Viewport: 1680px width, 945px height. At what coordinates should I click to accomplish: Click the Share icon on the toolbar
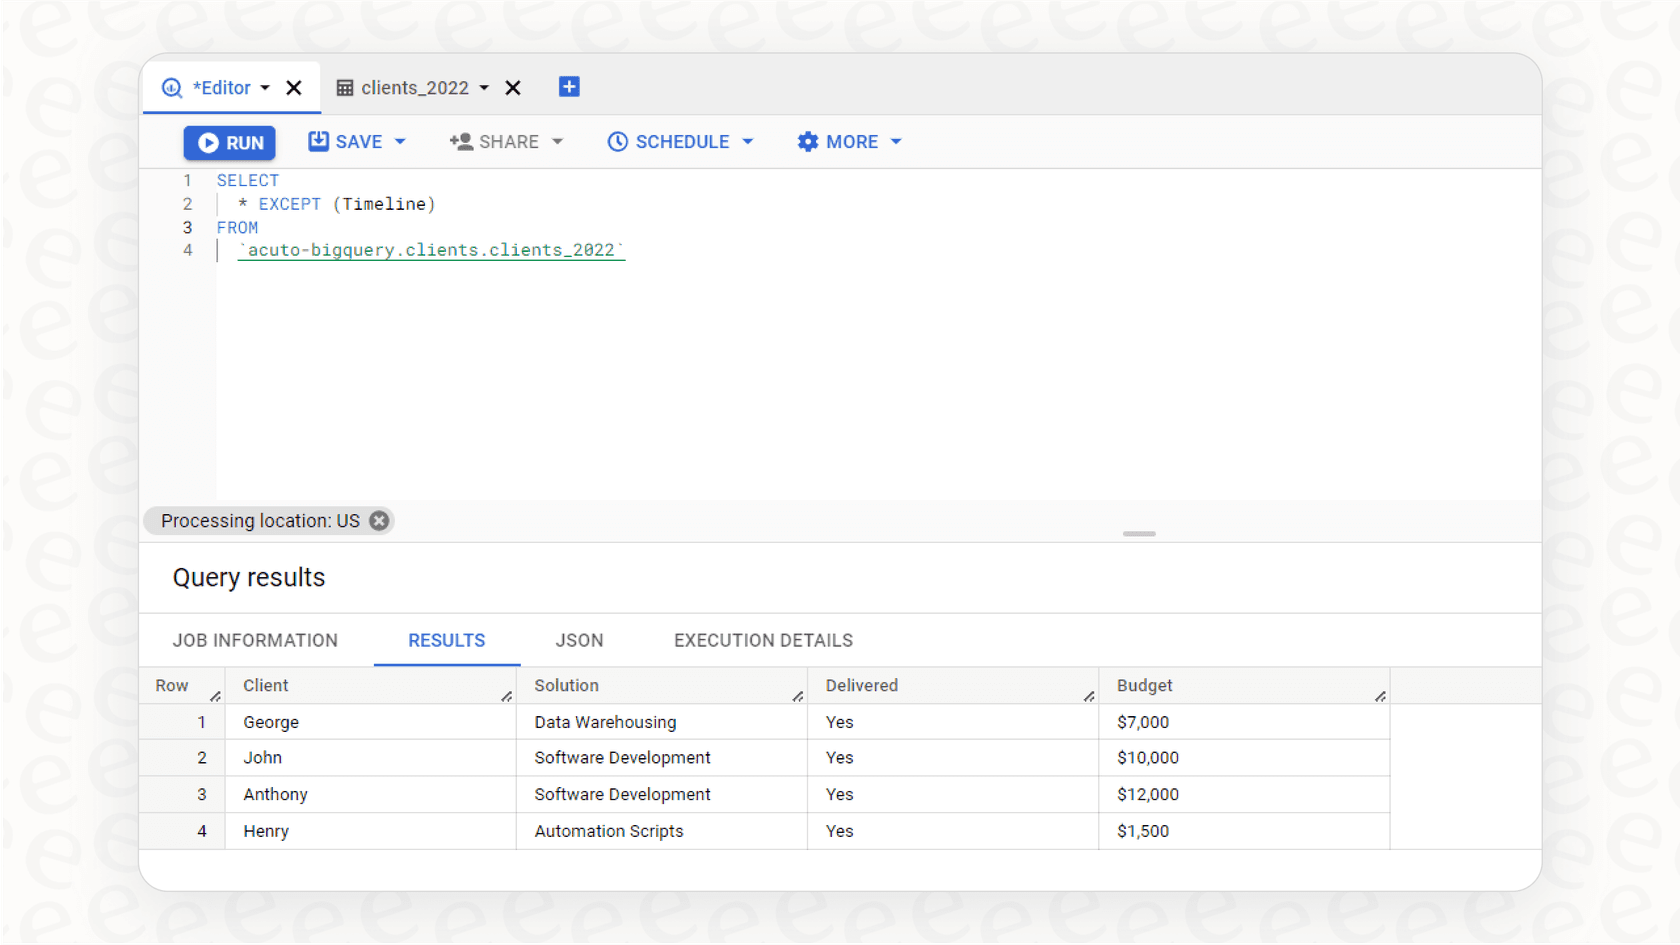(461, 141)
